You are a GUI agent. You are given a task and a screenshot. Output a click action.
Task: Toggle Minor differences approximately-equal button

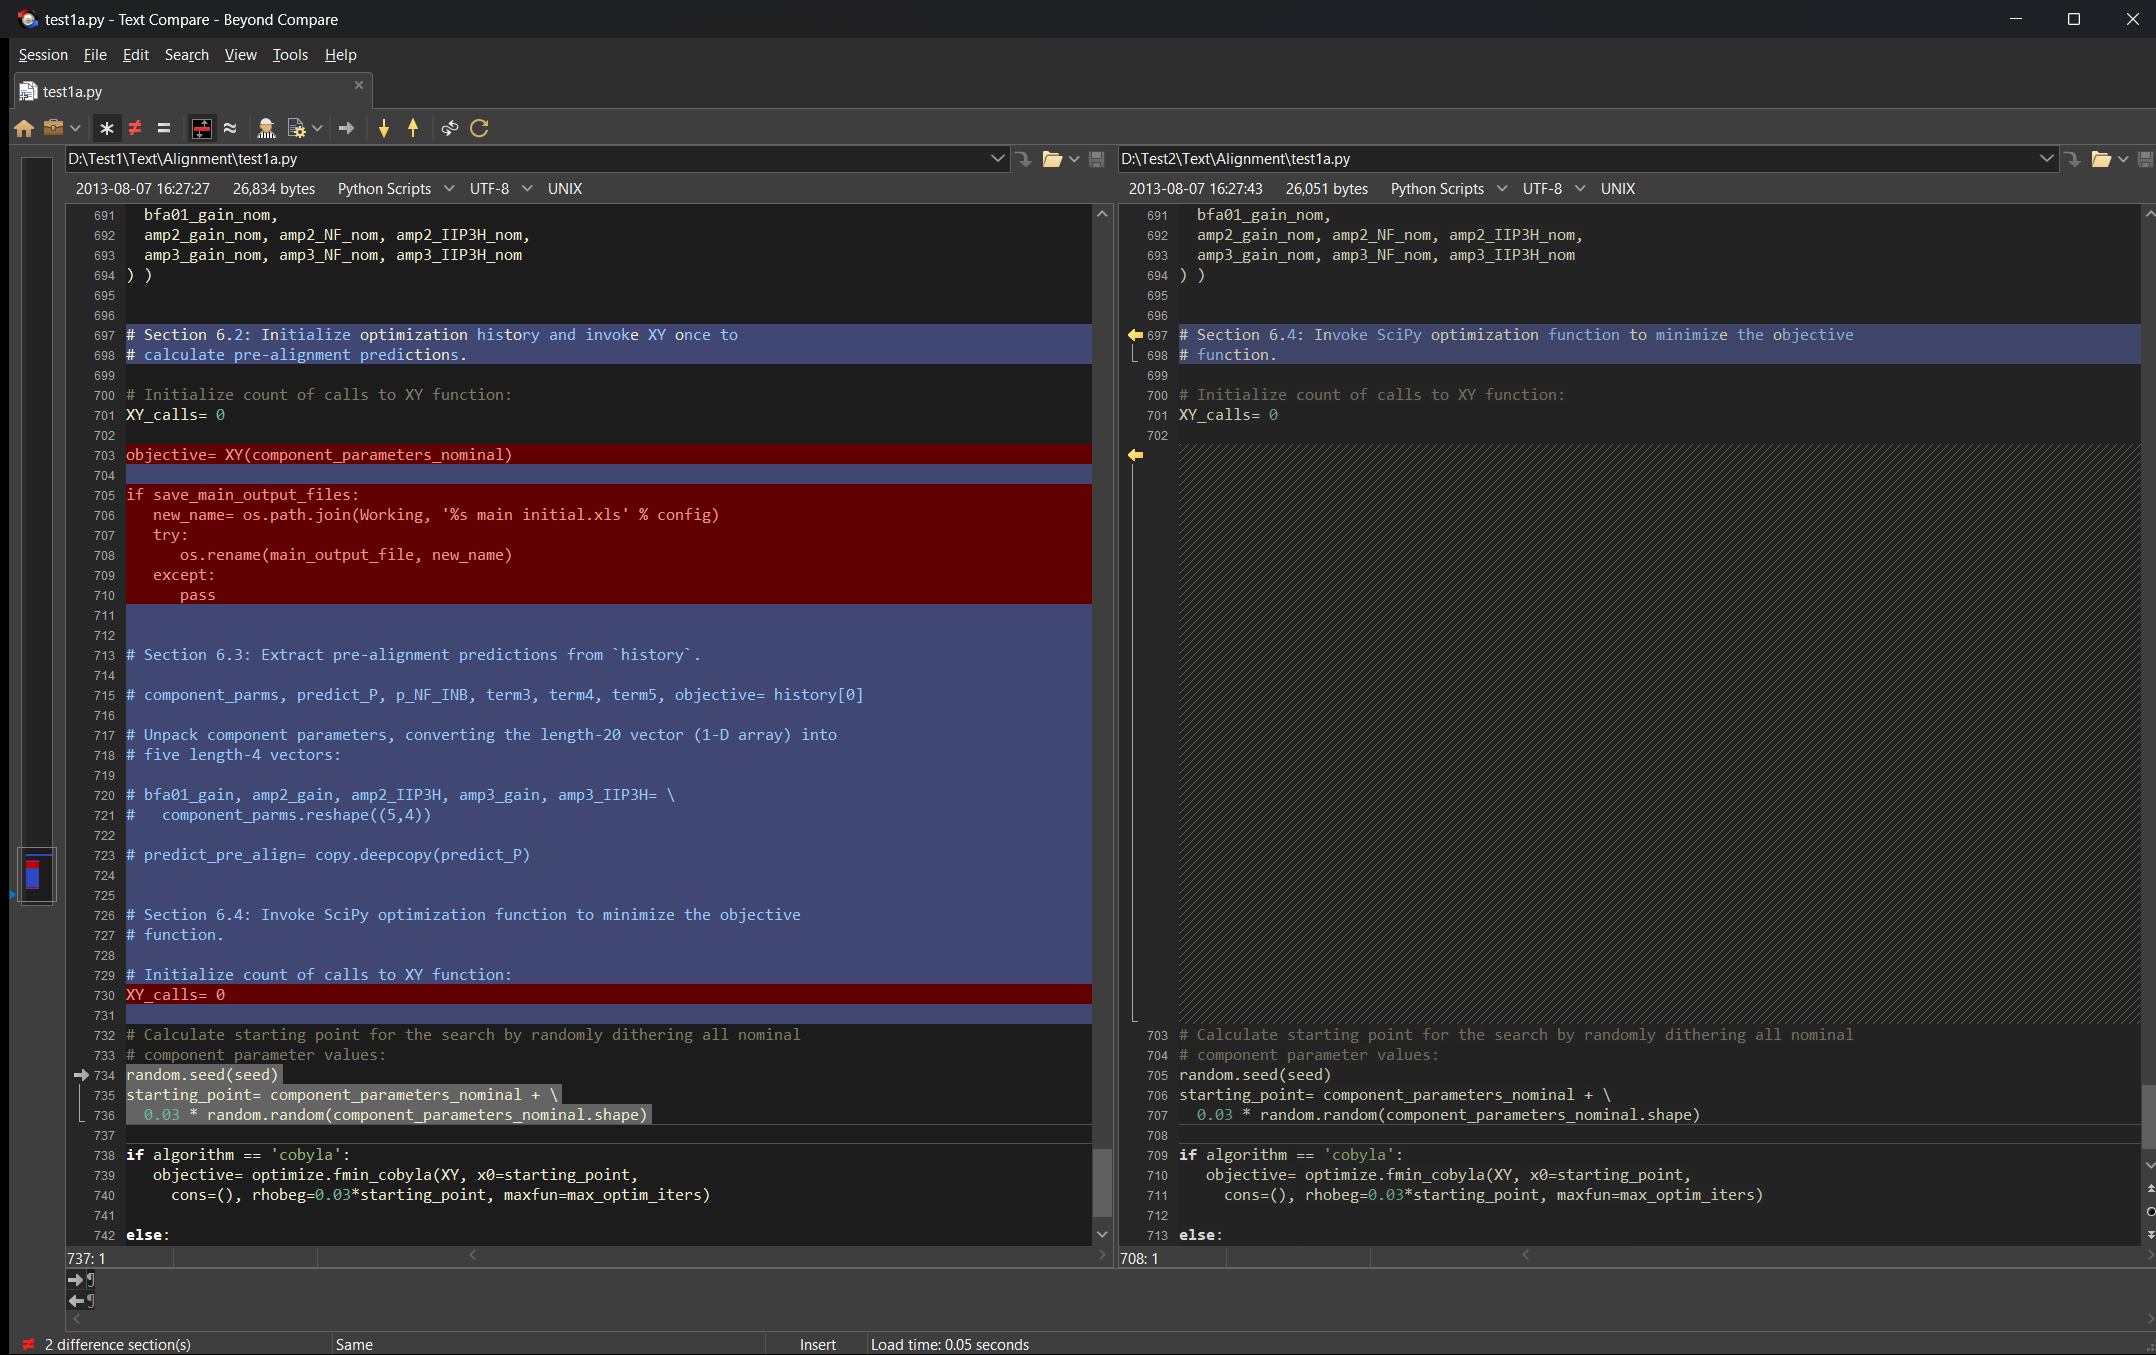[x=230, y=128]
